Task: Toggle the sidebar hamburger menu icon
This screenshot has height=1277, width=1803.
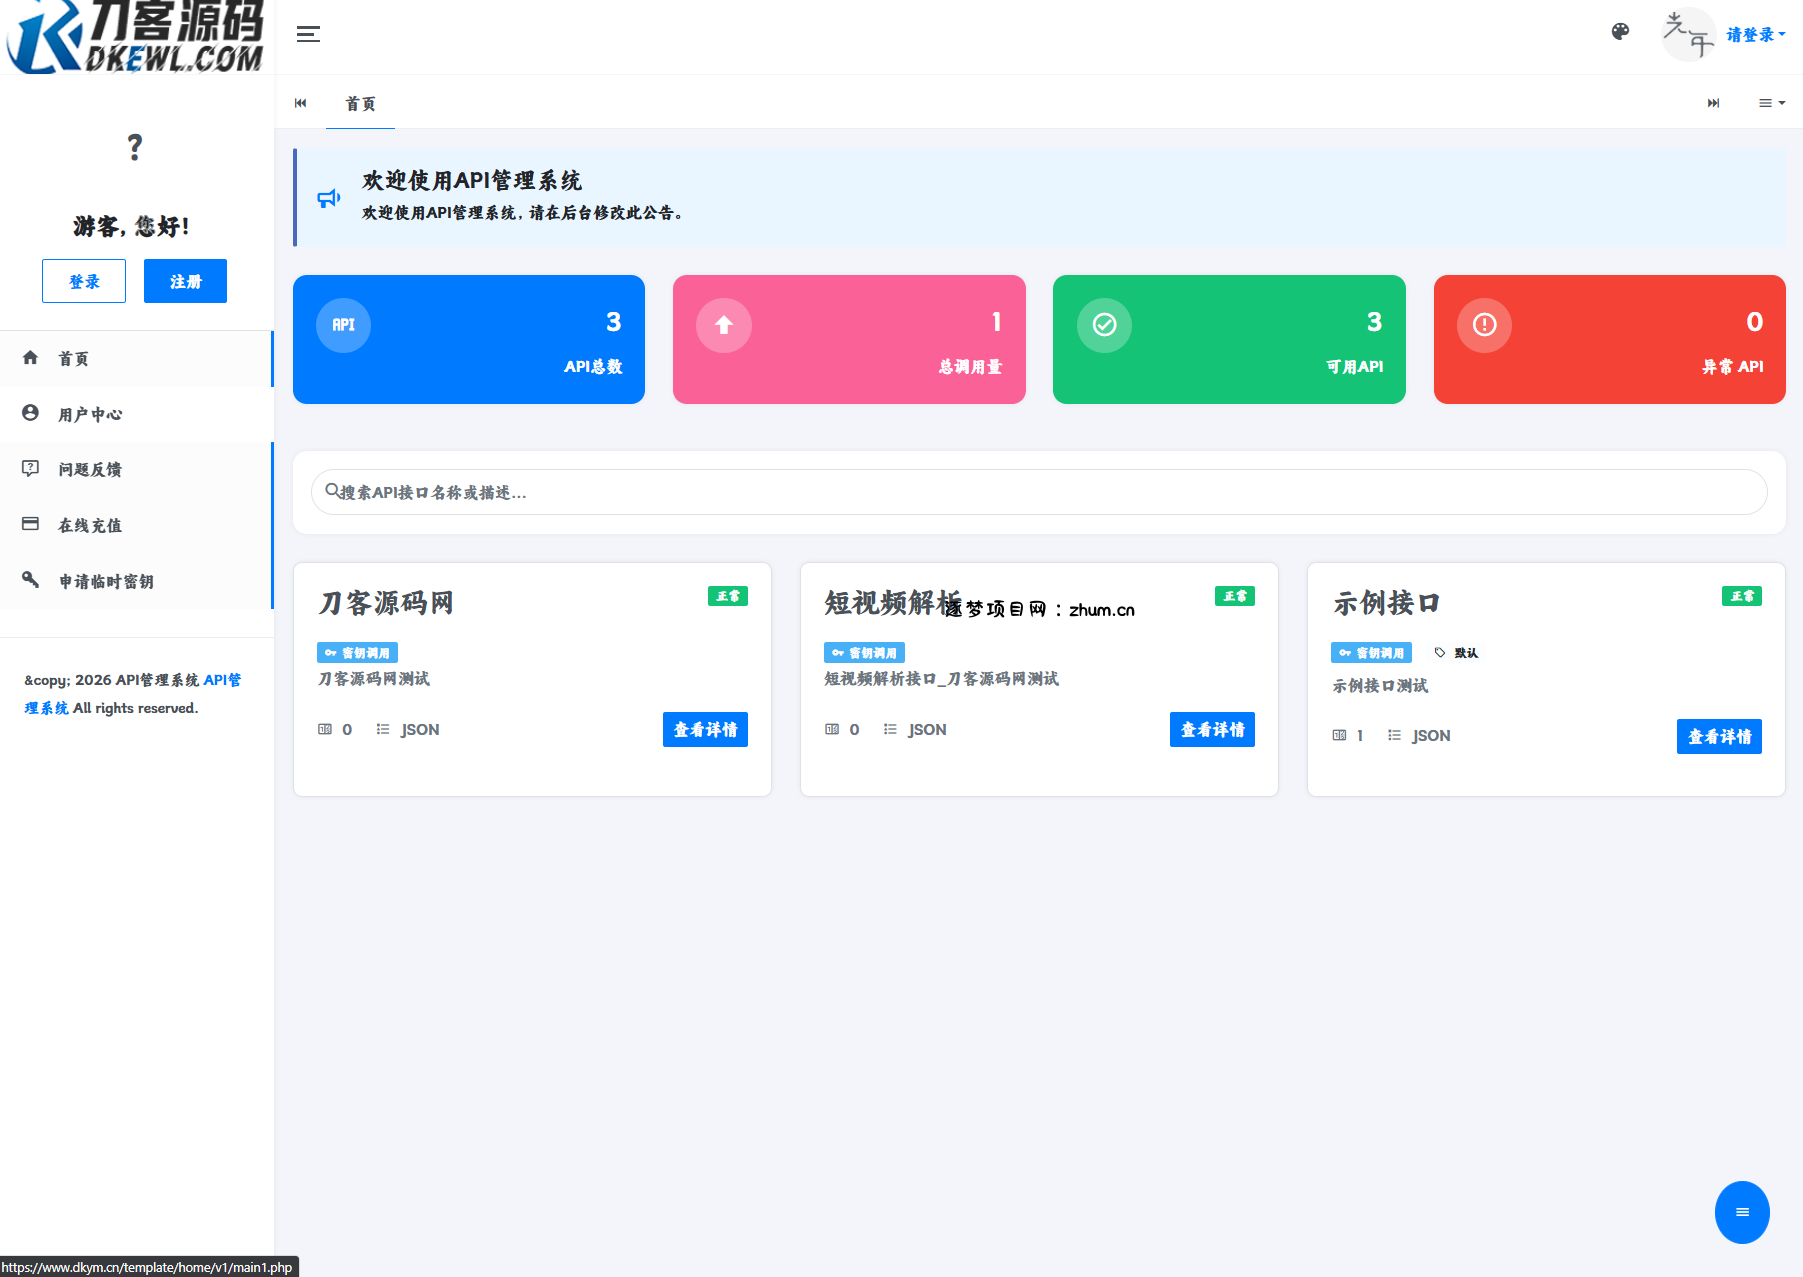Action: tap(308, 34)
